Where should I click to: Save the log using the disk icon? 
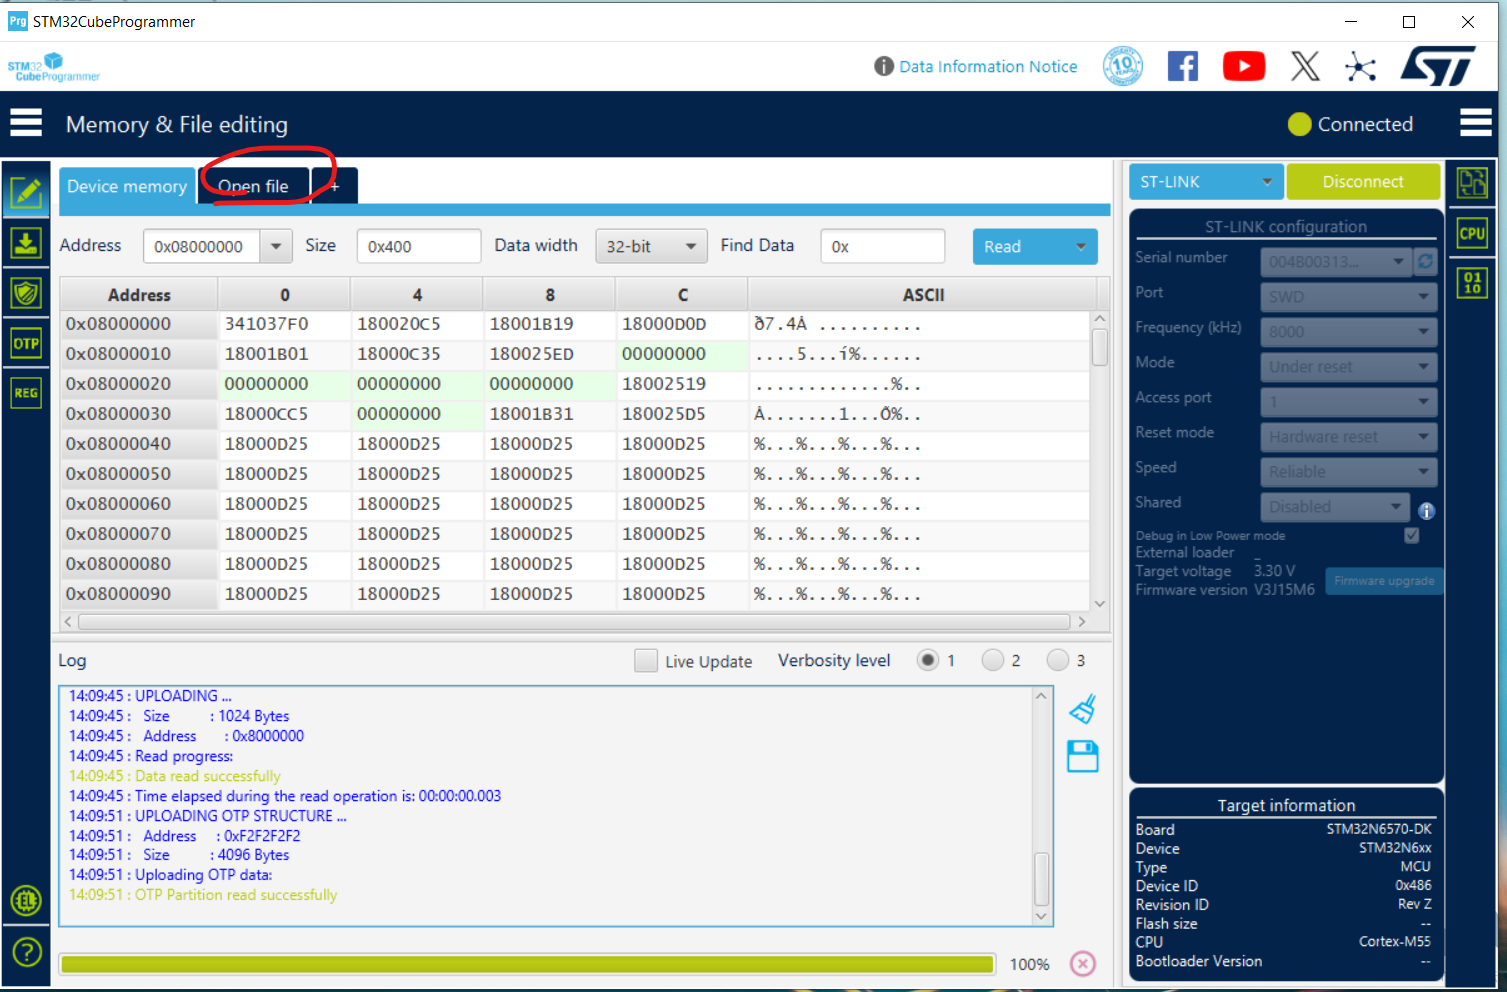click(x=1082, y=756)
